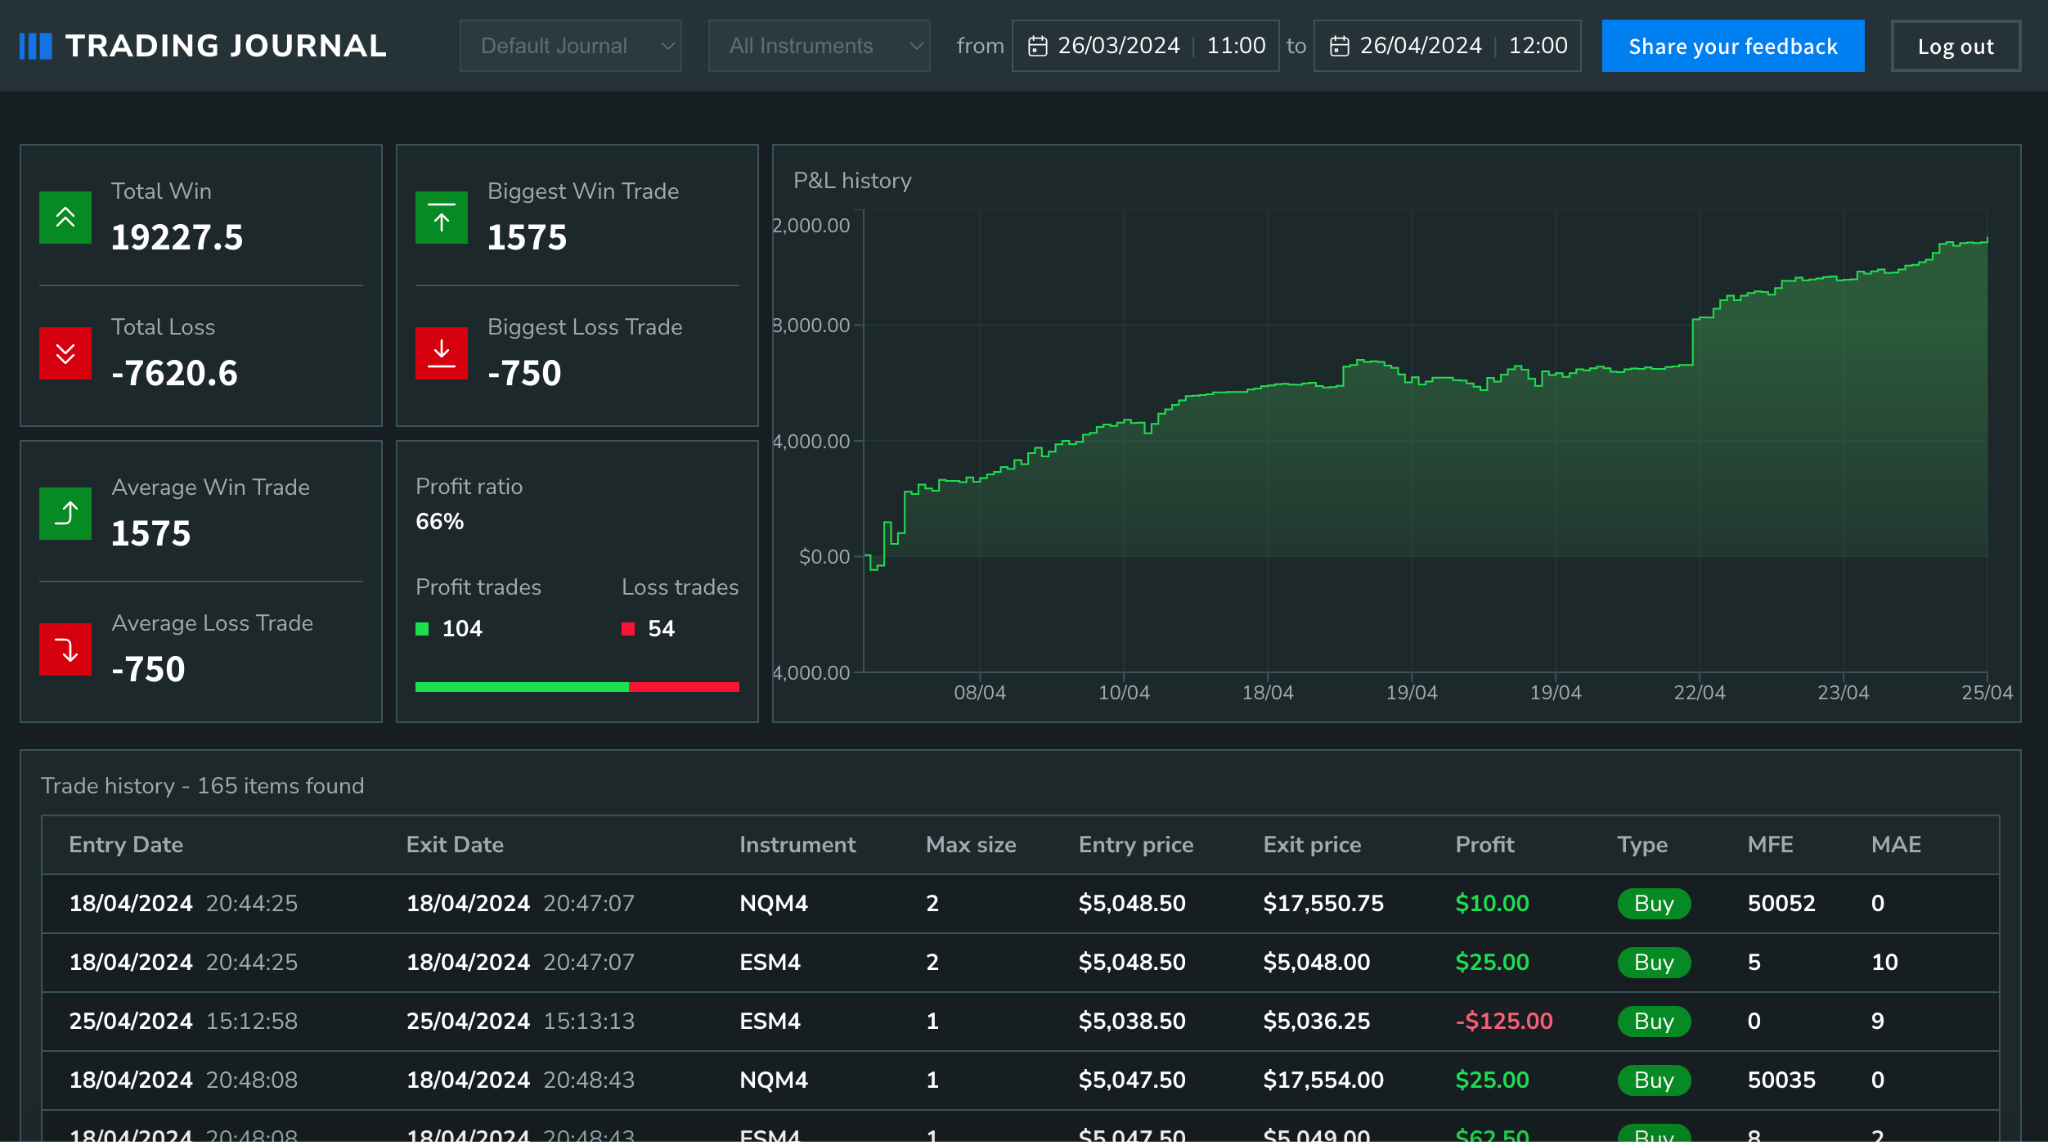Select the Entry Date column header
The image size is (2048, 1142).
(125, 844)
